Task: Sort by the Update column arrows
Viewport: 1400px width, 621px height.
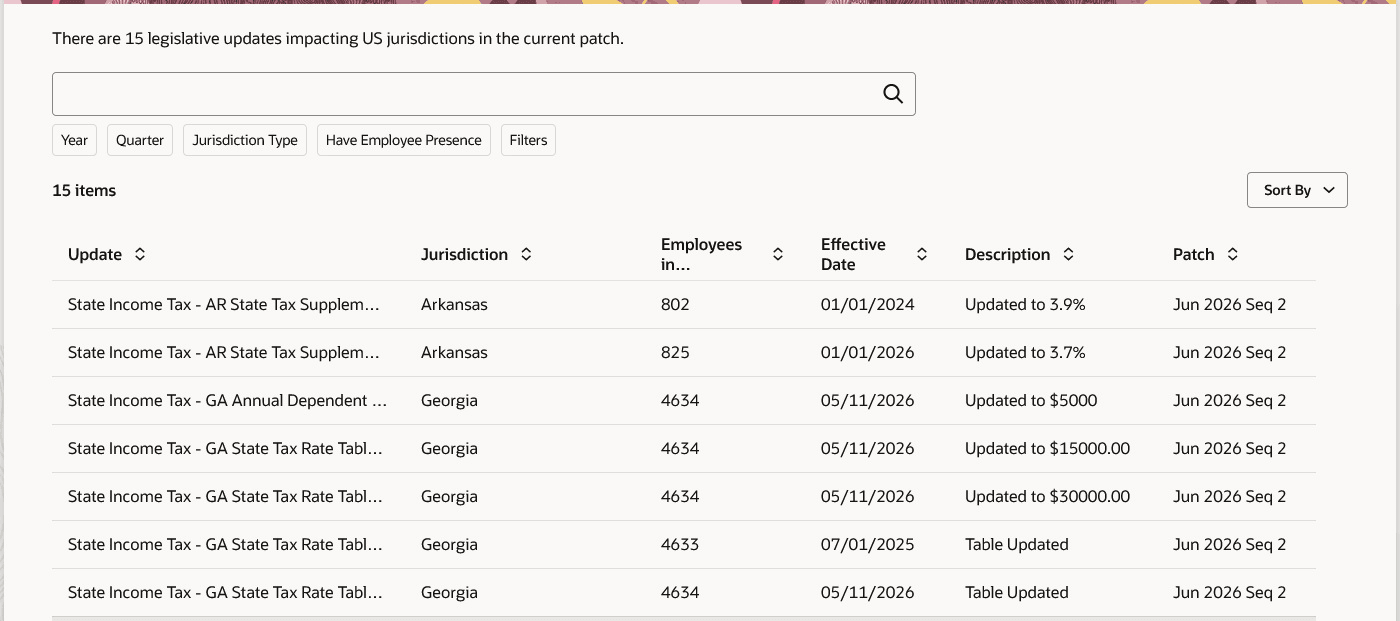Action: point(140,254)
